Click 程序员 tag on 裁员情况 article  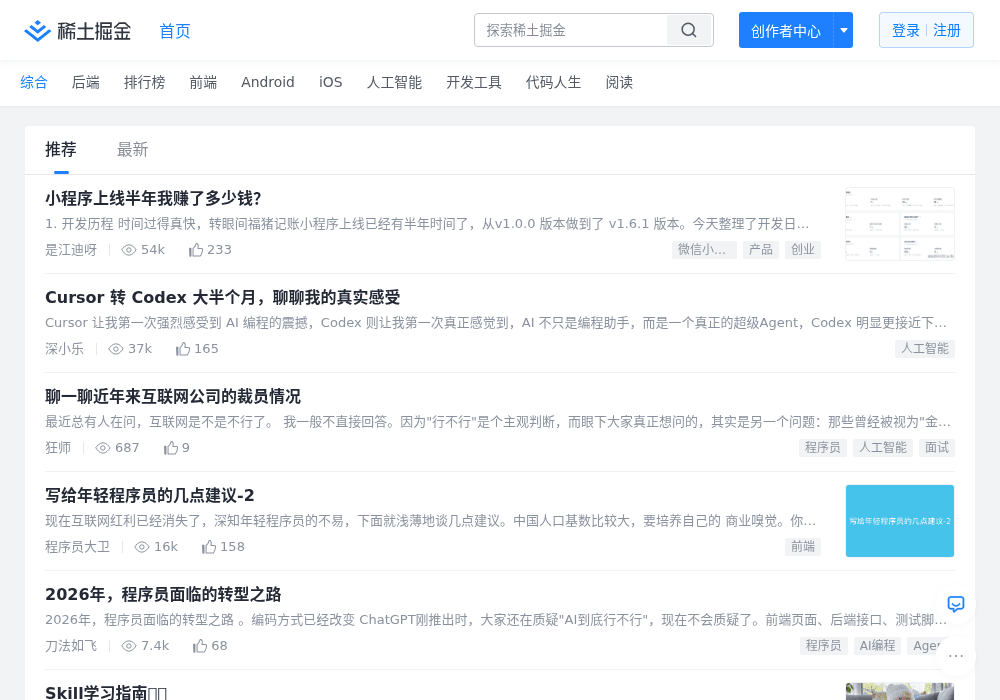(x=823, y=448)
